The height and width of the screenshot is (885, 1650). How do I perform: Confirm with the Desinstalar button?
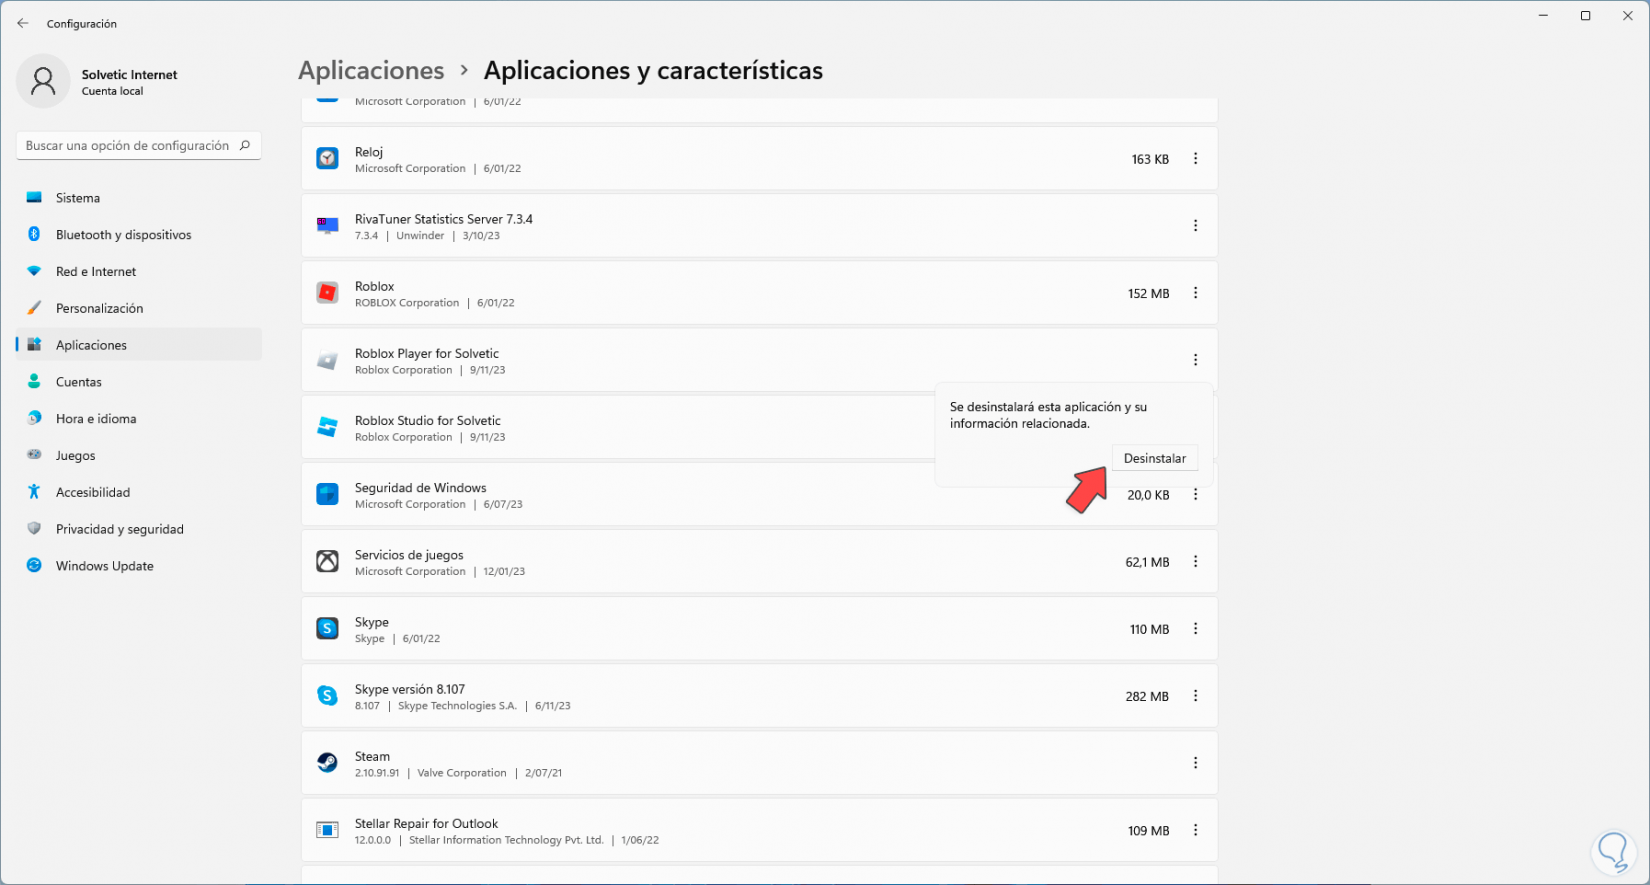(x=1154, y=458)
